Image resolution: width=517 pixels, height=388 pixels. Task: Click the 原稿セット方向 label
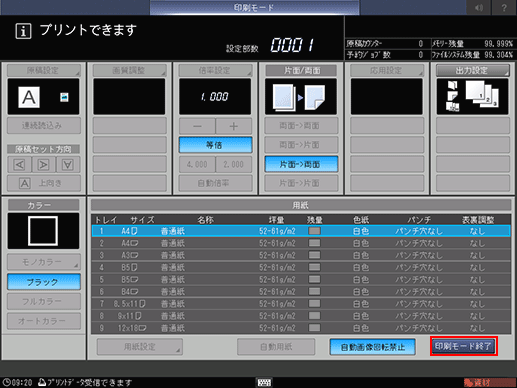pos(43,149)
